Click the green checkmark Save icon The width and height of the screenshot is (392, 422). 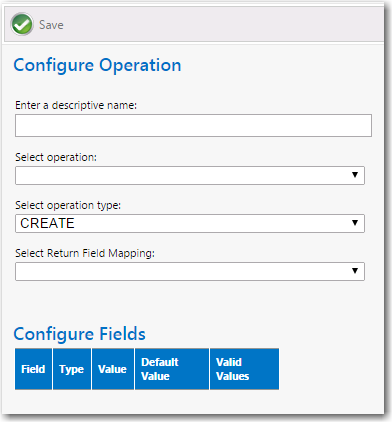click(x=22, y=24)
